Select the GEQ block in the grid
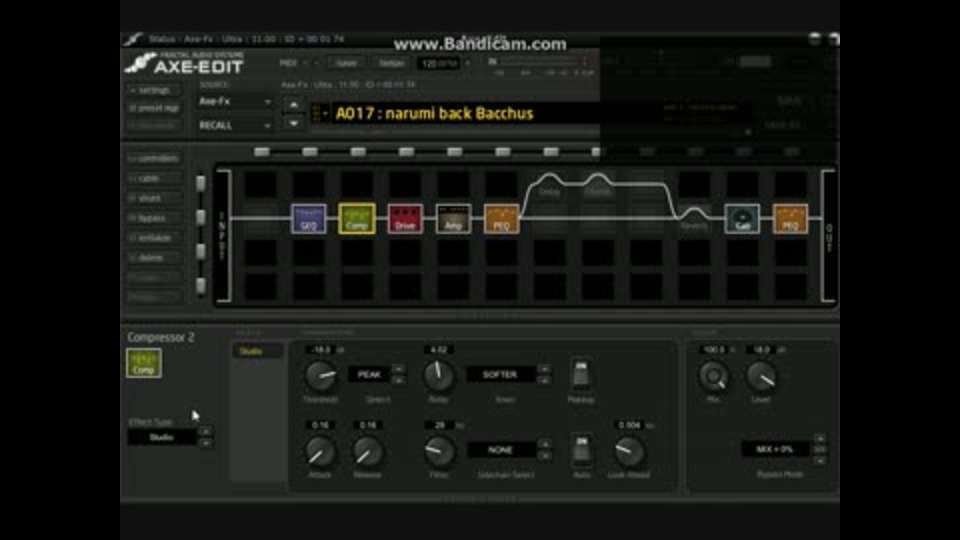This screenshot has height=540, width=960. point(309,219)
